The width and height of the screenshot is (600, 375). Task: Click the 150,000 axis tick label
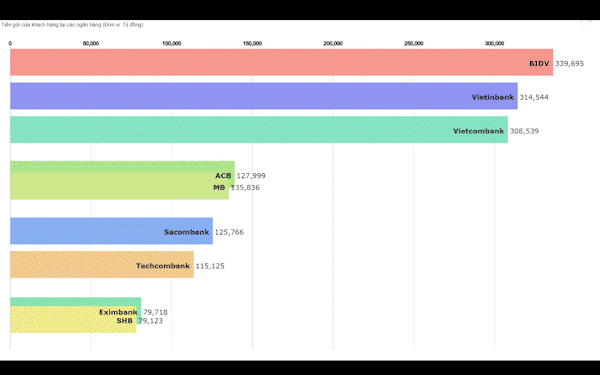pos(252,44)
